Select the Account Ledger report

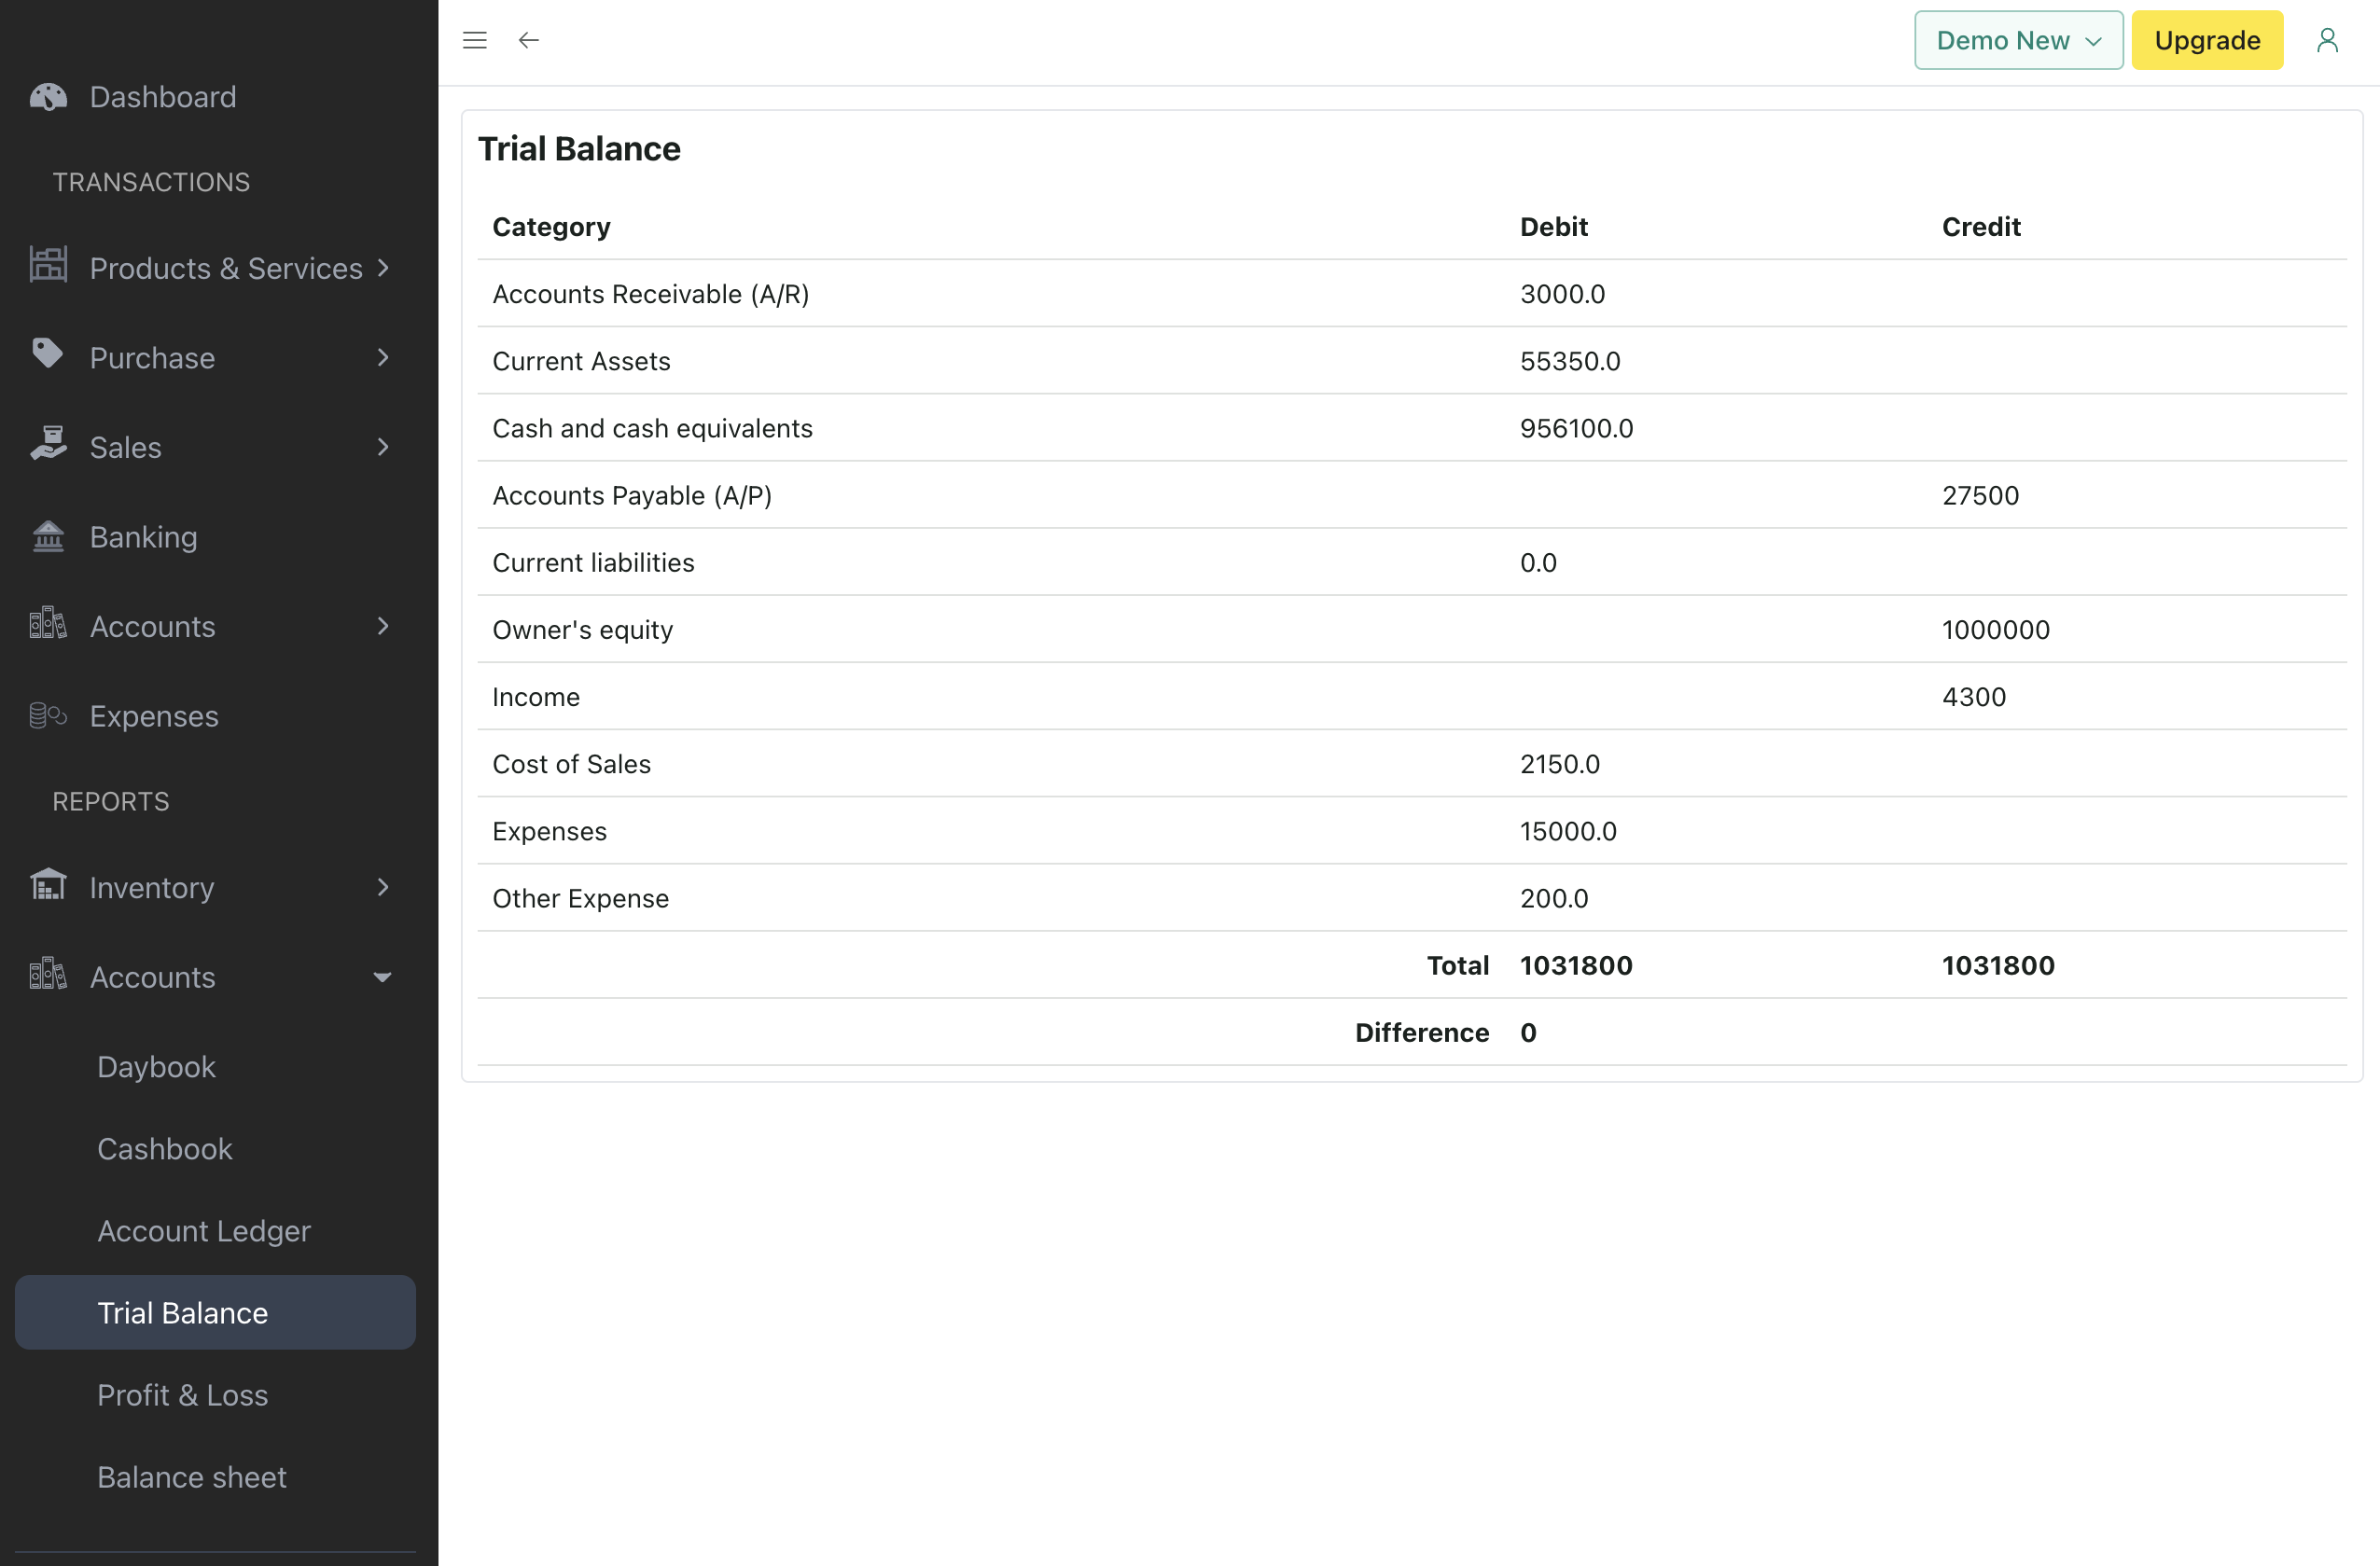[x=202, y=1230]
